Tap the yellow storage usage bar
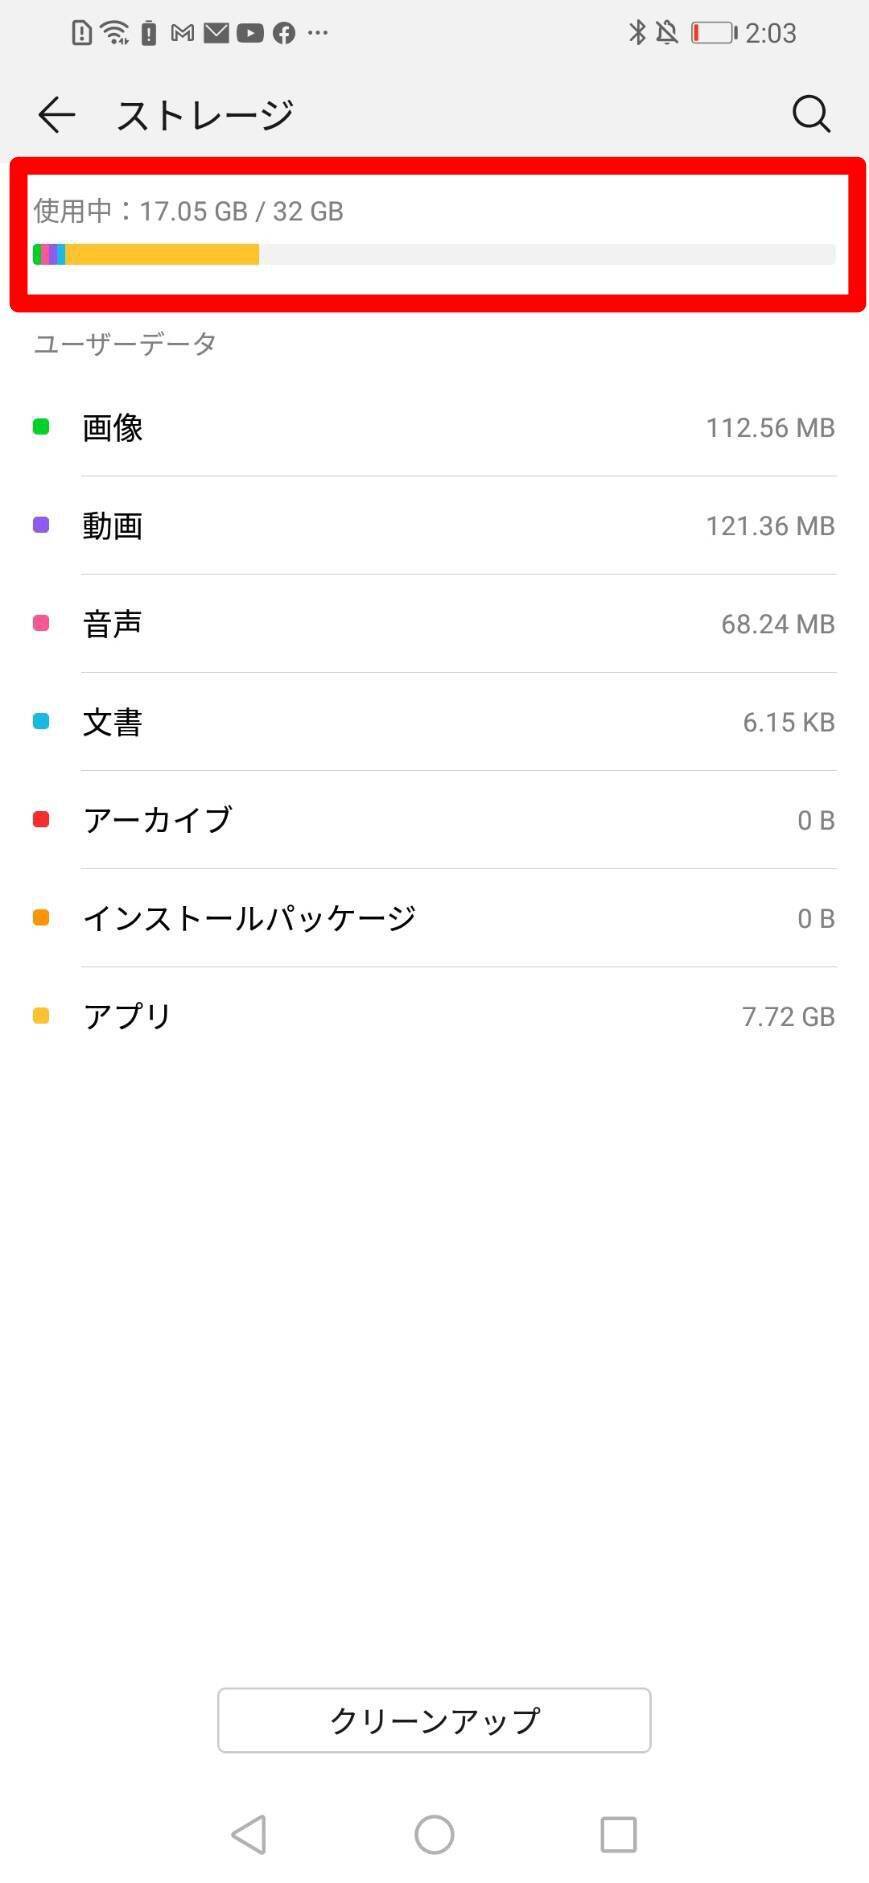The width and height of the screenshot is (869, 1883). click(x=162, y=255)
